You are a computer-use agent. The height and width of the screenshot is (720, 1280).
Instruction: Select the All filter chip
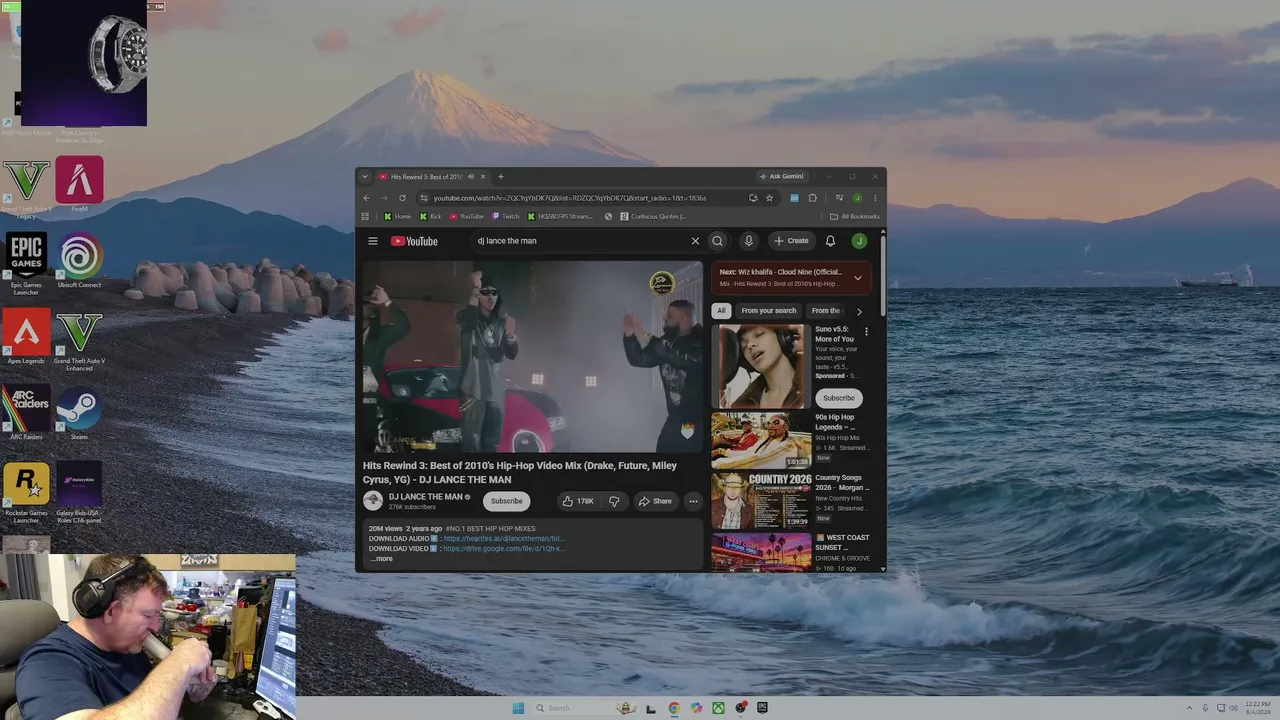point(721,311)
